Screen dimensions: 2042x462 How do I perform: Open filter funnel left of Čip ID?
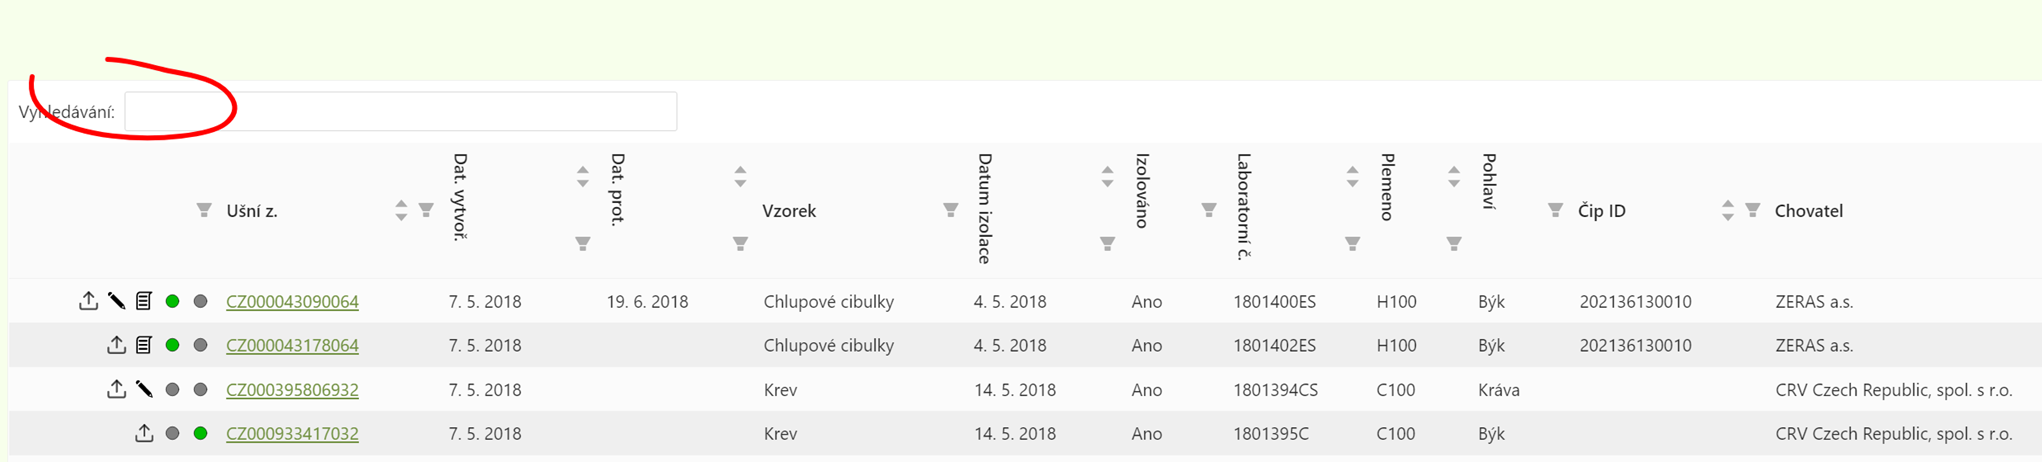[1555, 210]
